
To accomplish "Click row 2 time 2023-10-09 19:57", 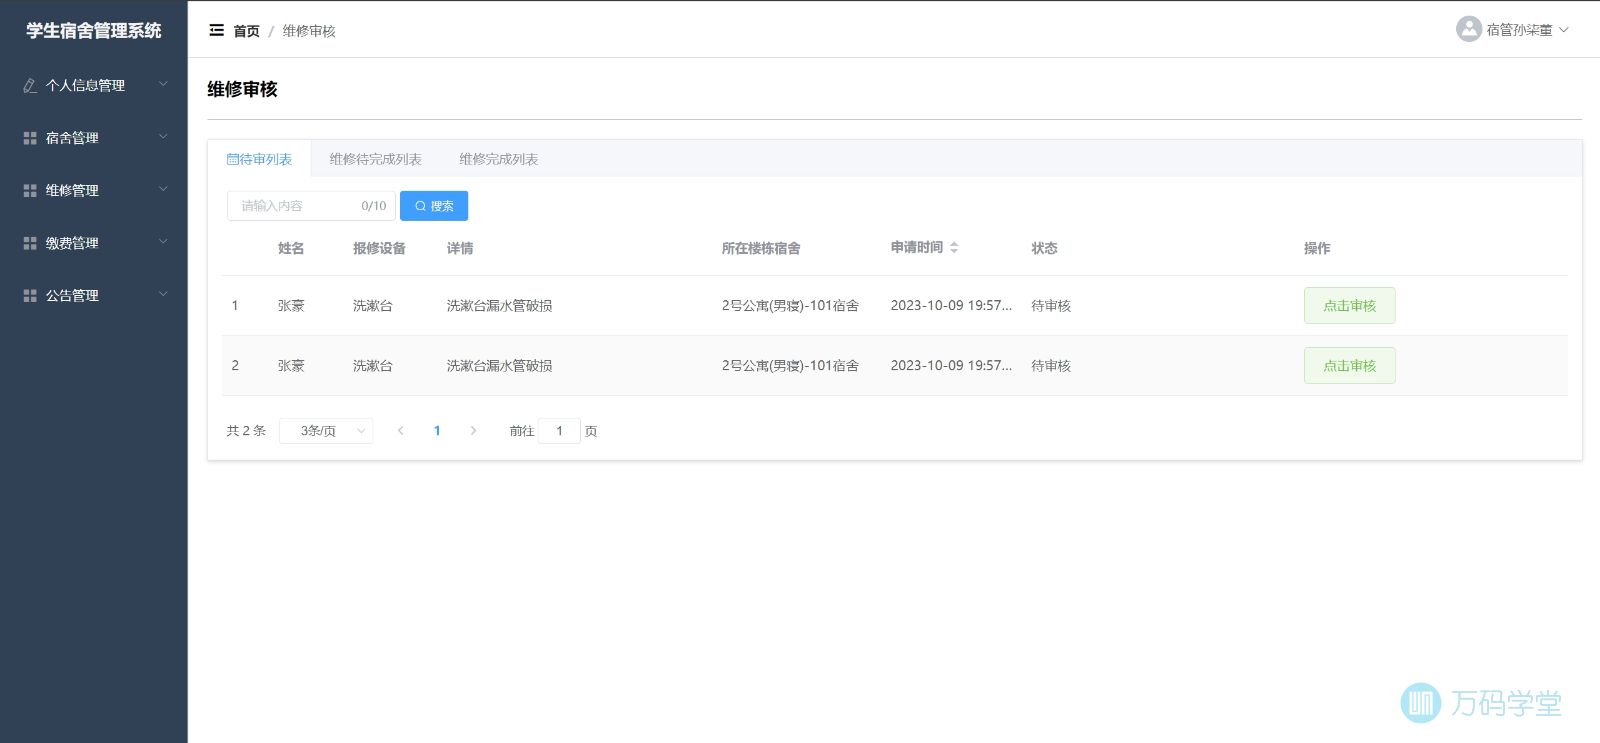I will 951,366.
